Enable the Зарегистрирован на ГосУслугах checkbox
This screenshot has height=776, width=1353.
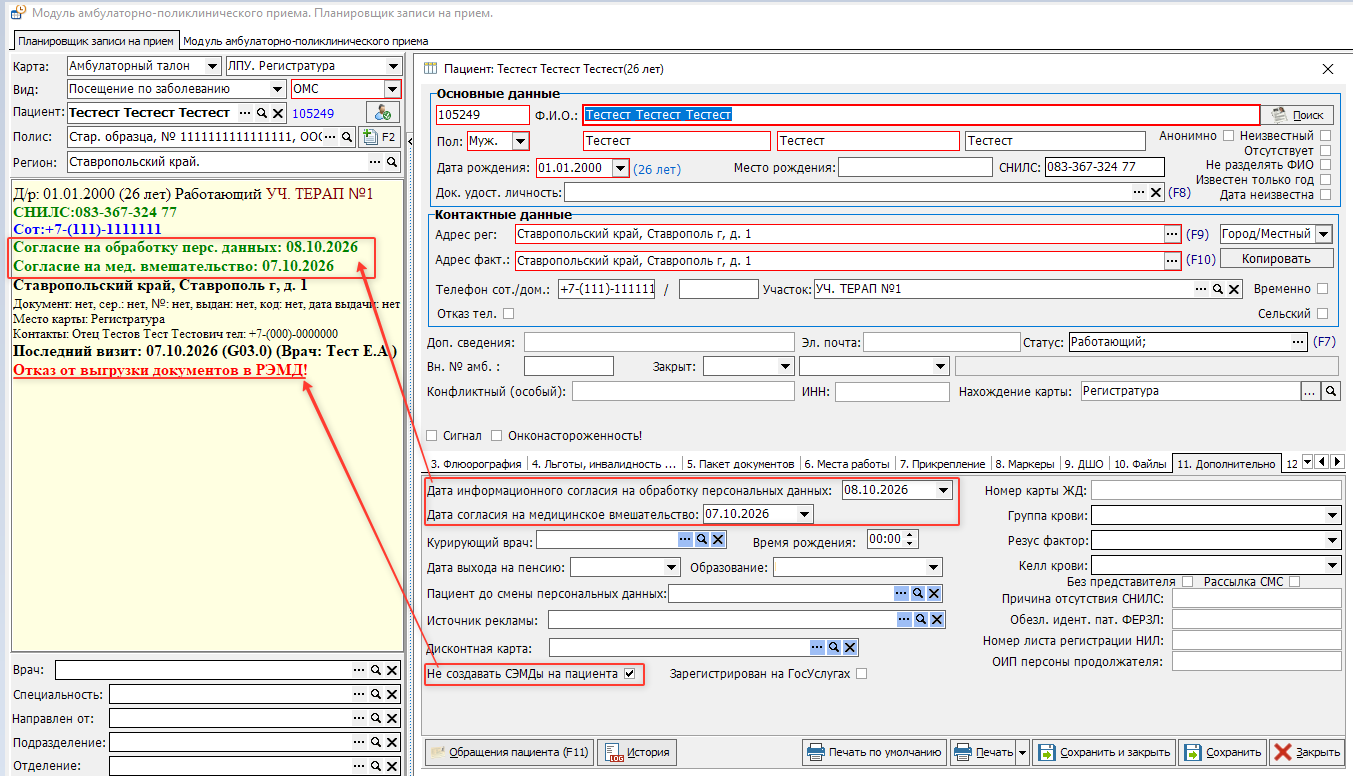tap(861, 674)
